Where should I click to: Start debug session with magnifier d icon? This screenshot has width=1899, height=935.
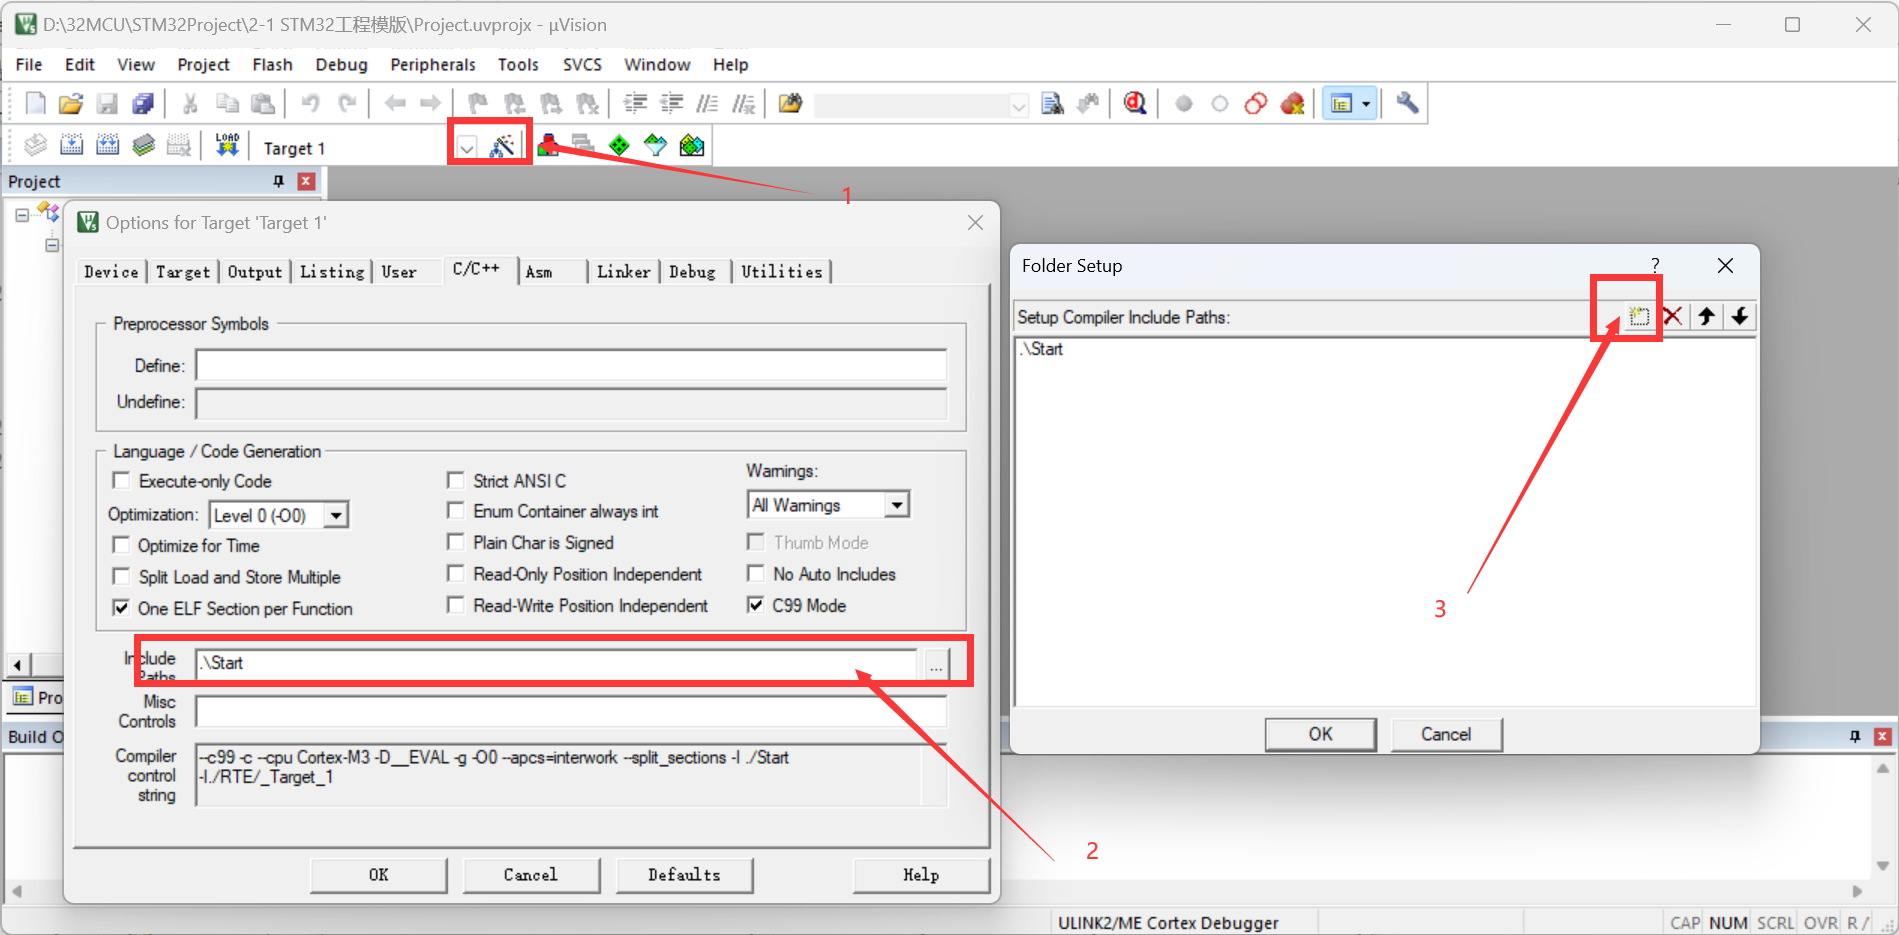(1134, 103)
